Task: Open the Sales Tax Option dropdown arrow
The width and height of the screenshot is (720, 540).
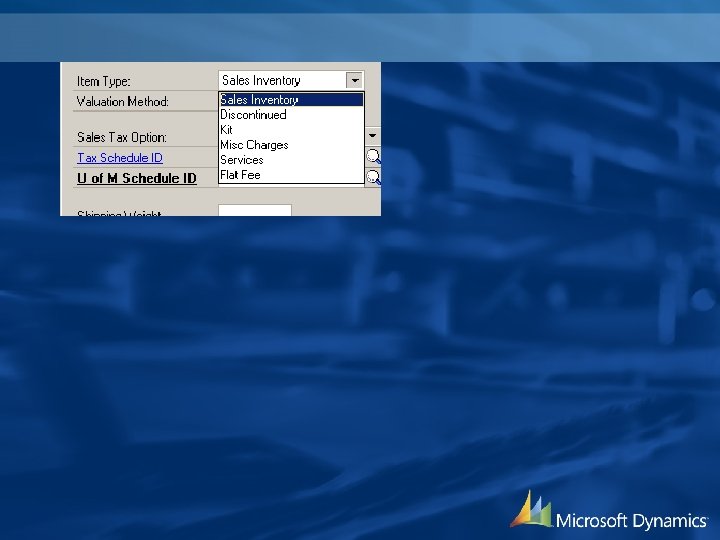Action: click(x=372, y=136)
